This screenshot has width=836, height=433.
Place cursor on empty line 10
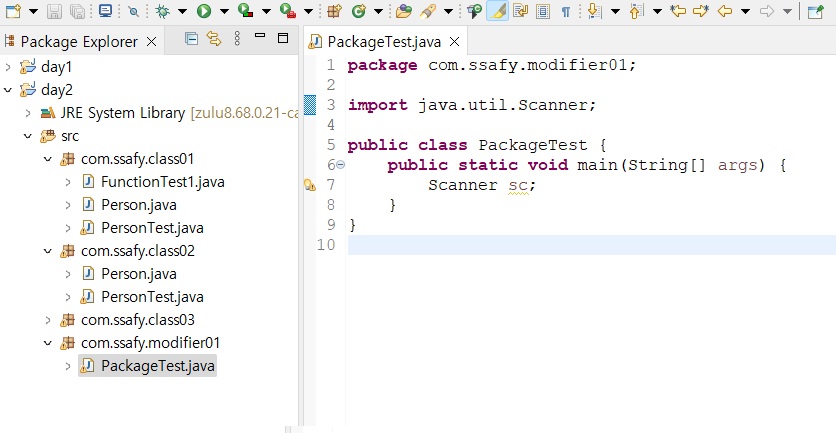[591, 245]
